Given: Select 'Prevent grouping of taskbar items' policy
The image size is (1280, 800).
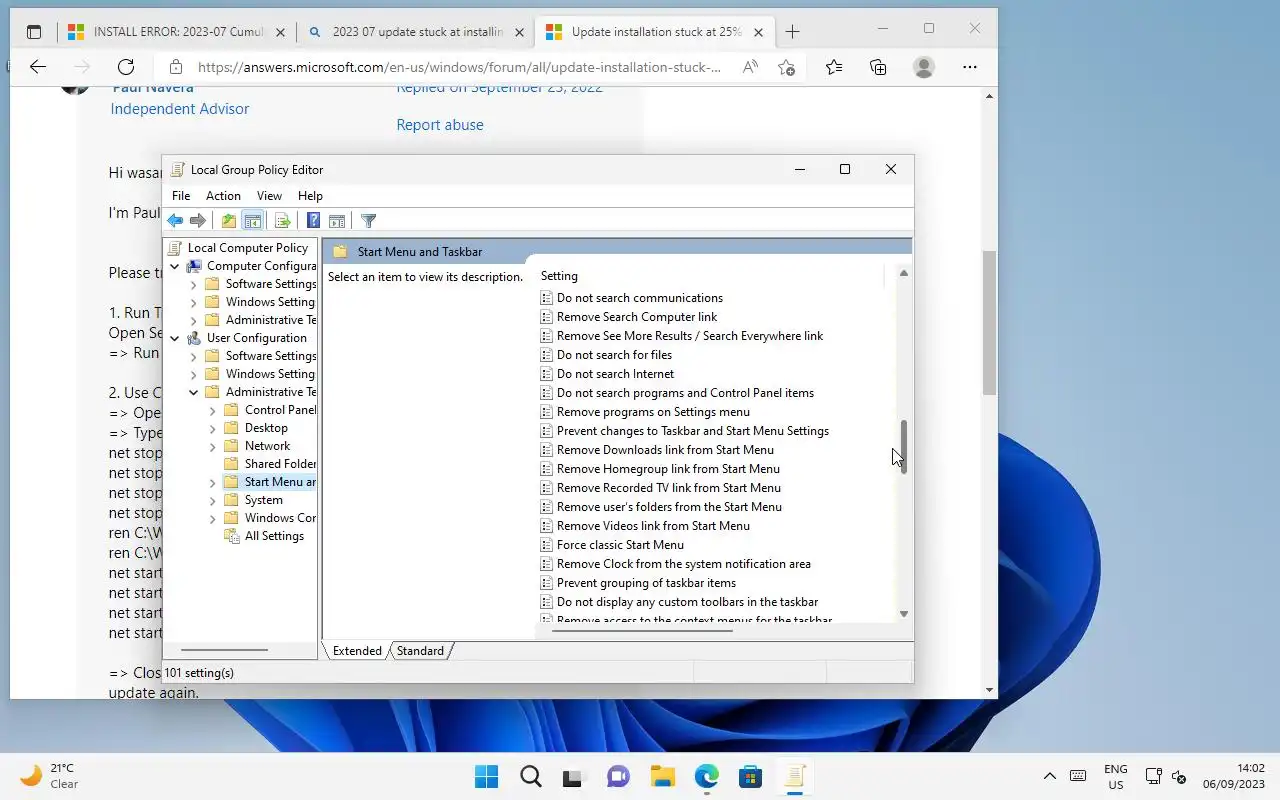Looking at the screenshot, I should [x=646, y=583].
